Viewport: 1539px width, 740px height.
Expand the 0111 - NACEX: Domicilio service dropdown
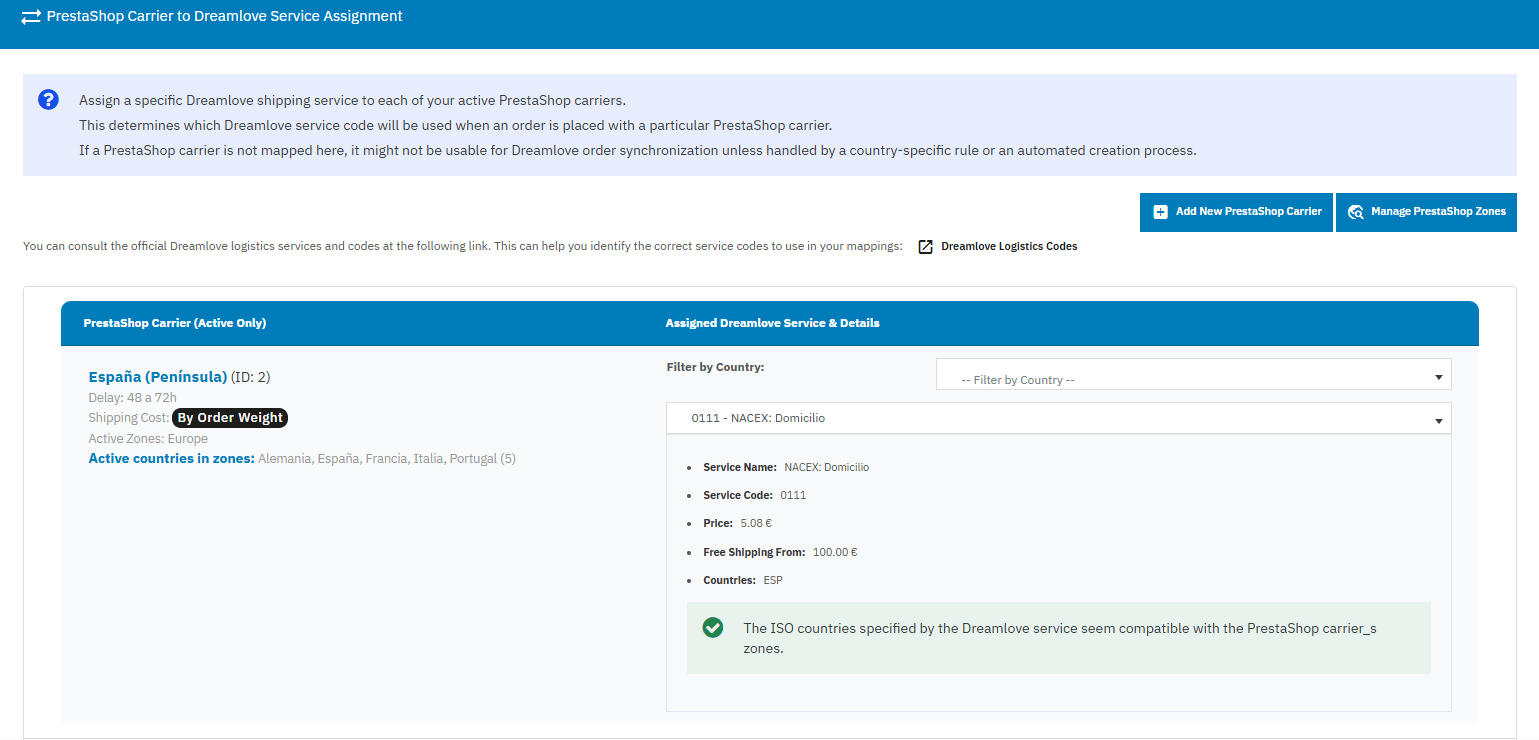(1058, 418)
